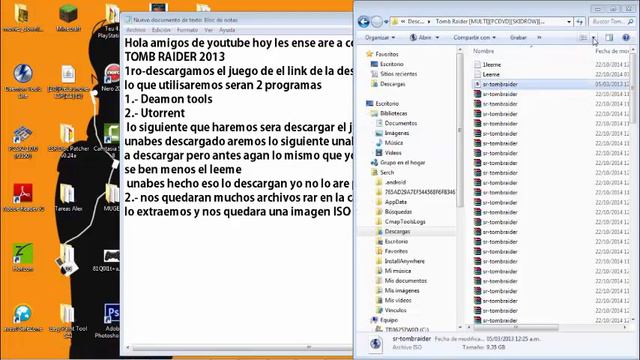This screenshot has width=640, height=360.
Task: Select the Minecraft desktop icon
Action: 68,18
